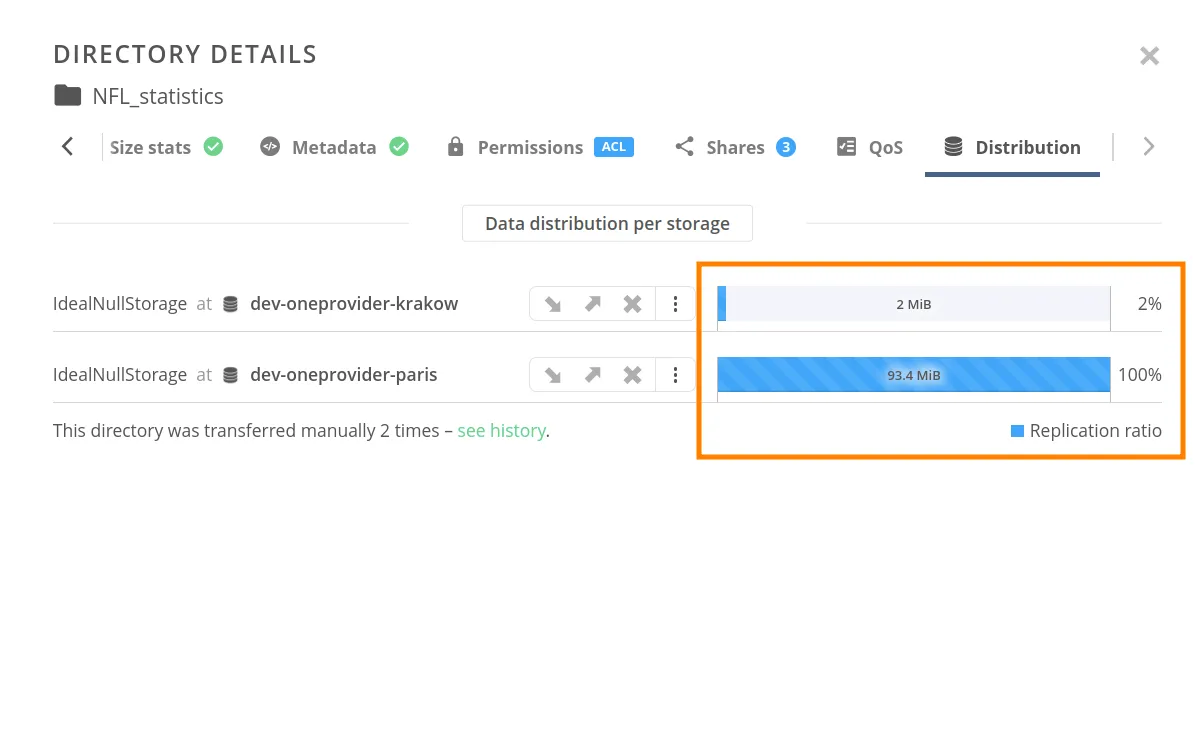Migrate data from dev-oneprovider-paris
The image size is (1202, 743).
[x=592, y=374]
